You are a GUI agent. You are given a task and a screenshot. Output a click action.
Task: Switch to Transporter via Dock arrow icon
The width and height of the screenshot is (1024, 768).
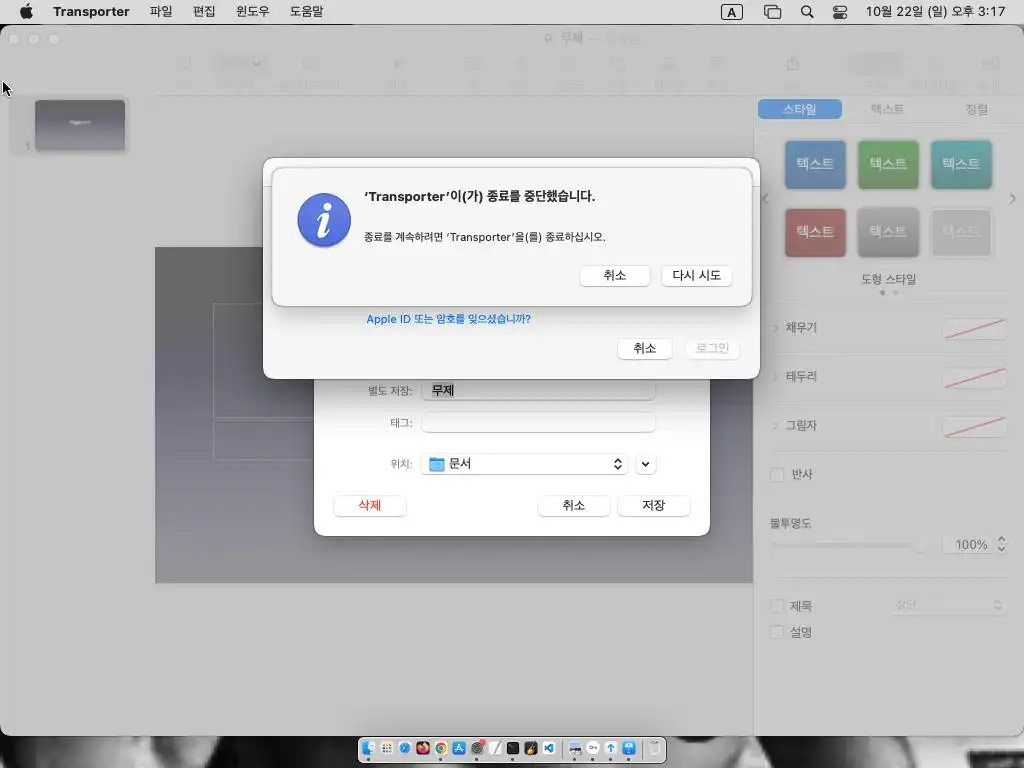(611, 748)
